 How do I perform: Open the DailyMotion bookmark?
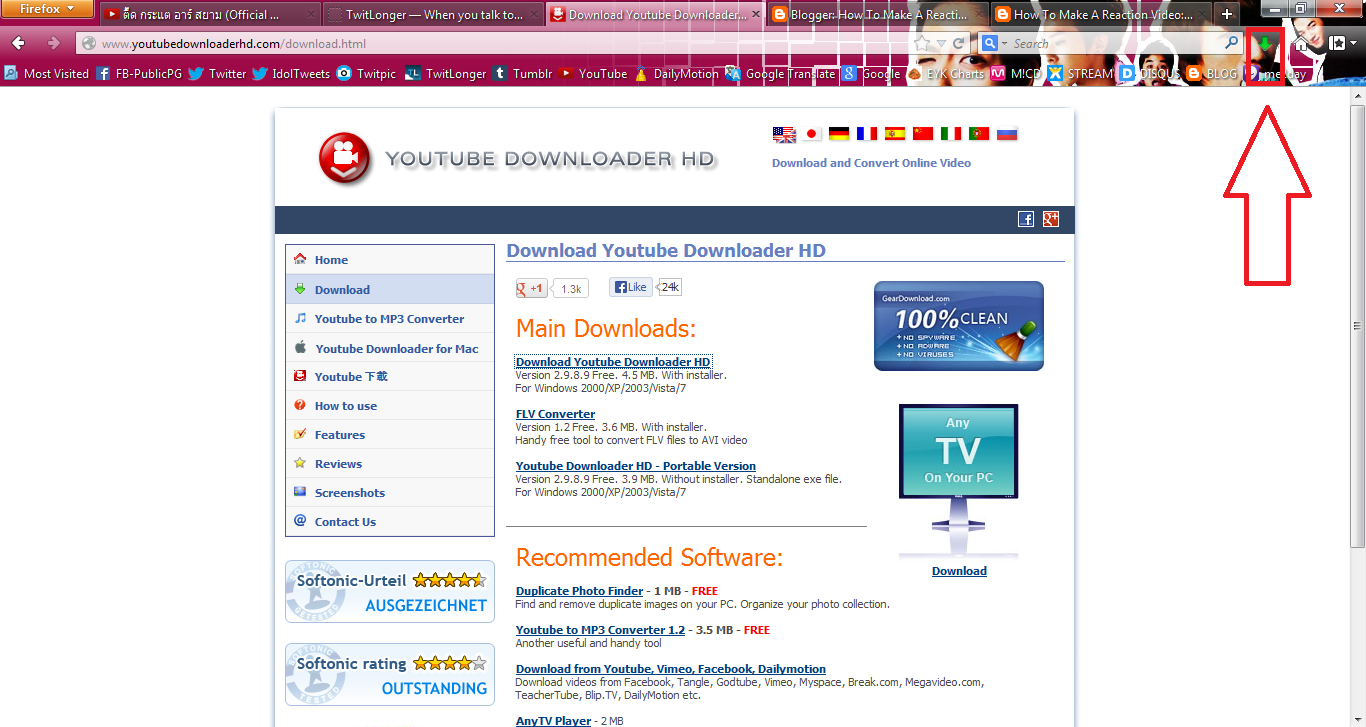tap(677, 73)
